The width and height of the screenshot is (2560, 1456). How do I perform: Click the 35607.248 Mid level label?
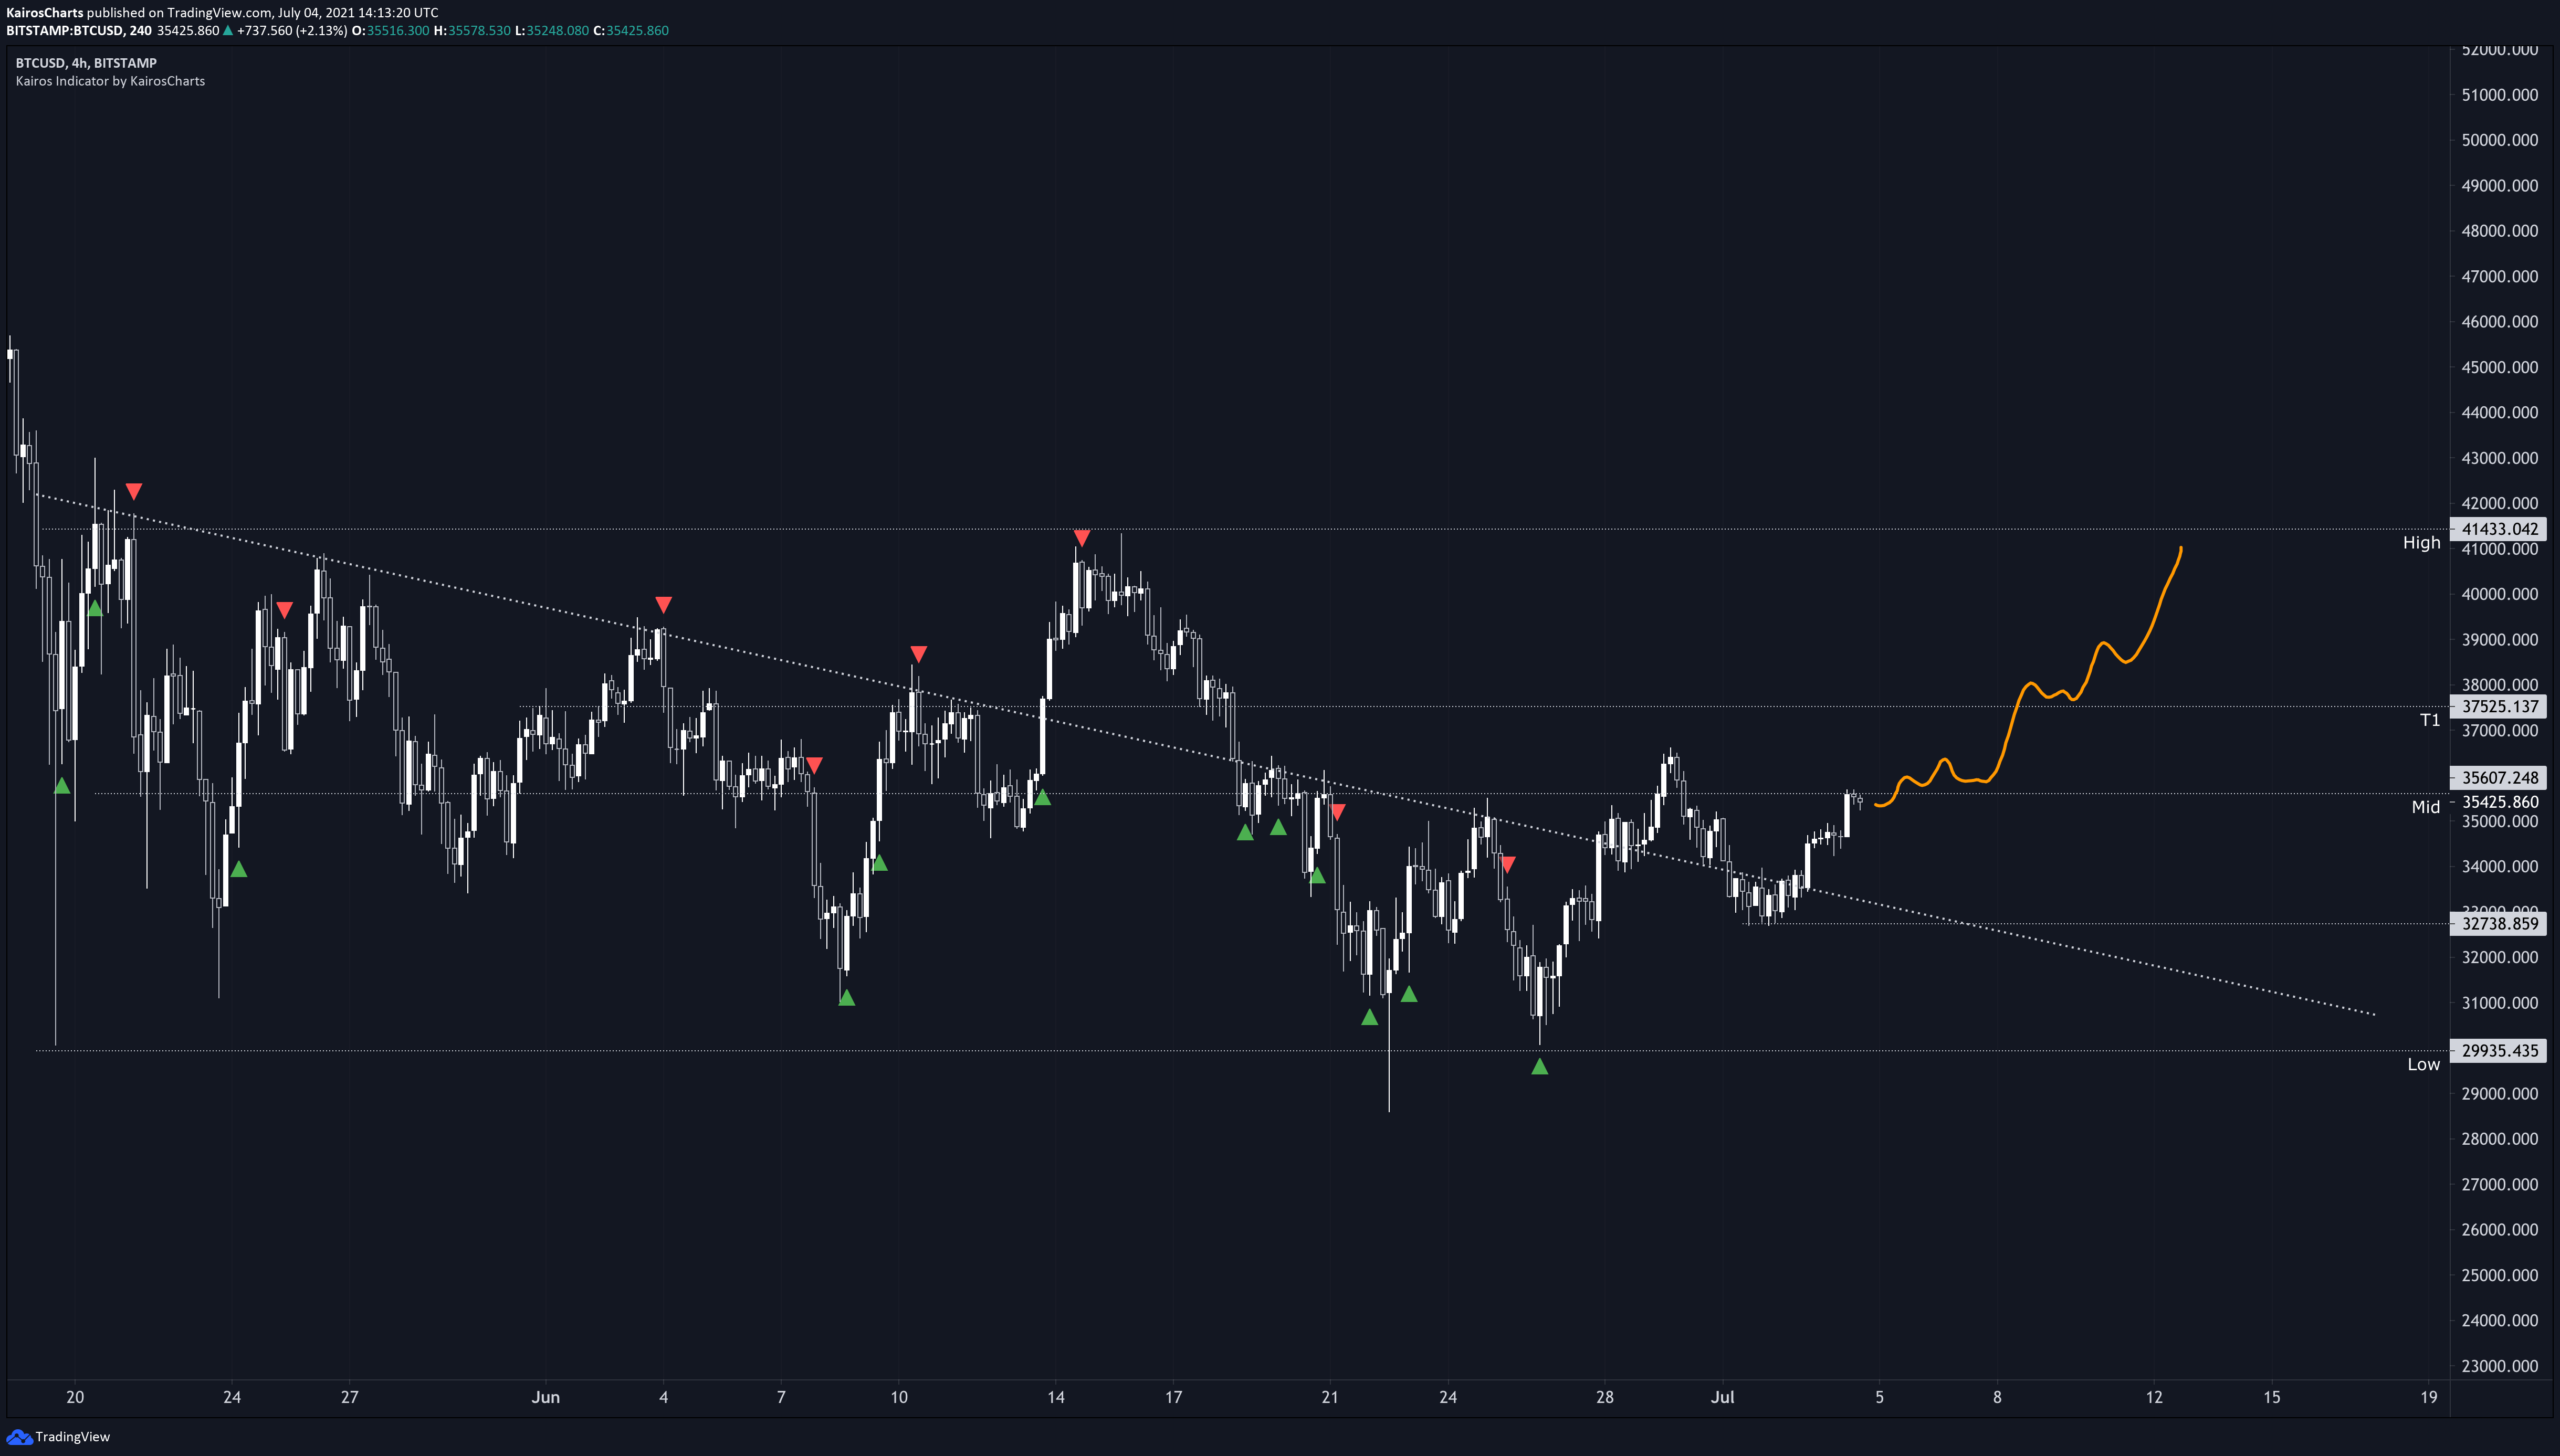click(2499, 777)
